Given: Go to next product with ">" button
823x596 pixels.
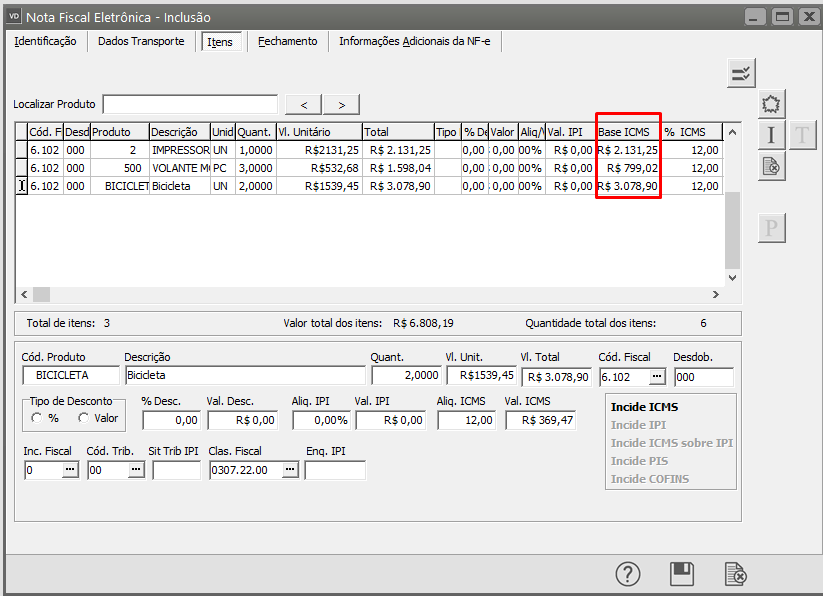Looking at the screenshot, I should click(341, 104).
